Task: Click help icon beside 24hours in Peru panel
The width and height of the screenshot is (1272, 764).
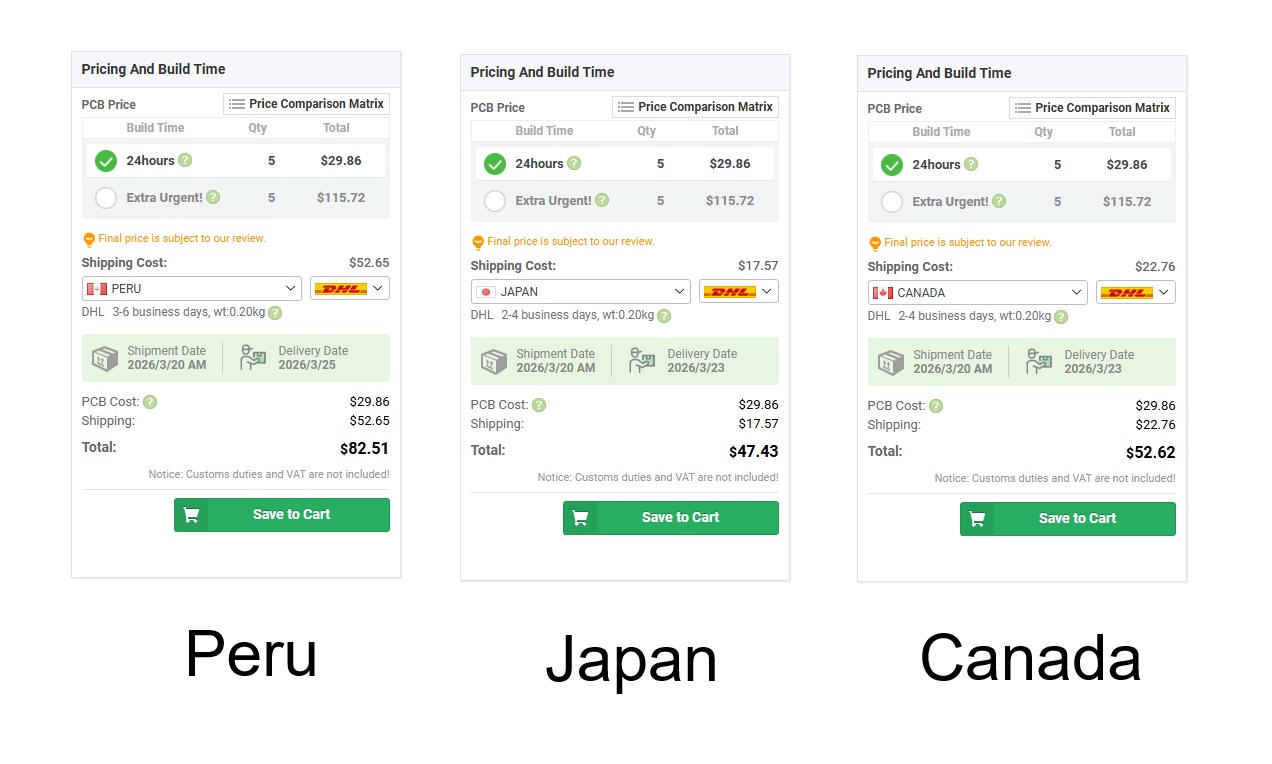Action: [185, 160]
